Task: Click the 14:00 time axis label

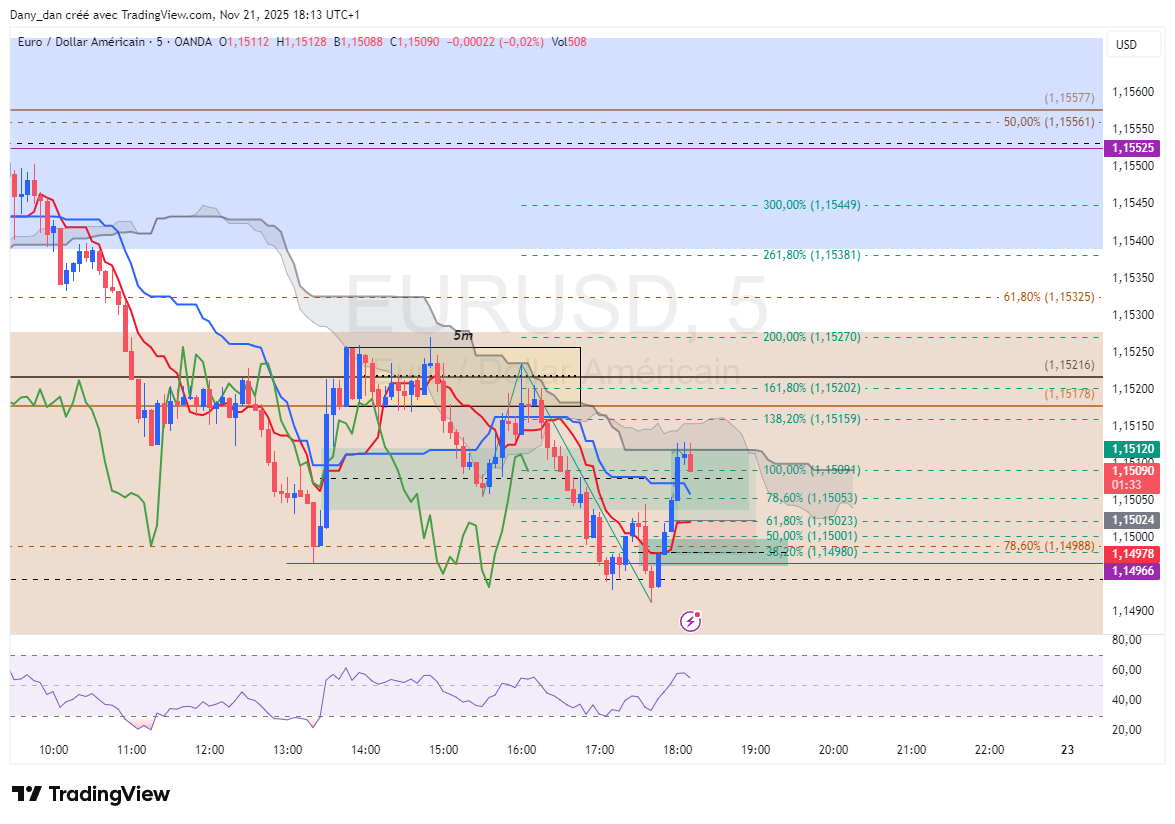Action: click(366, 750)
